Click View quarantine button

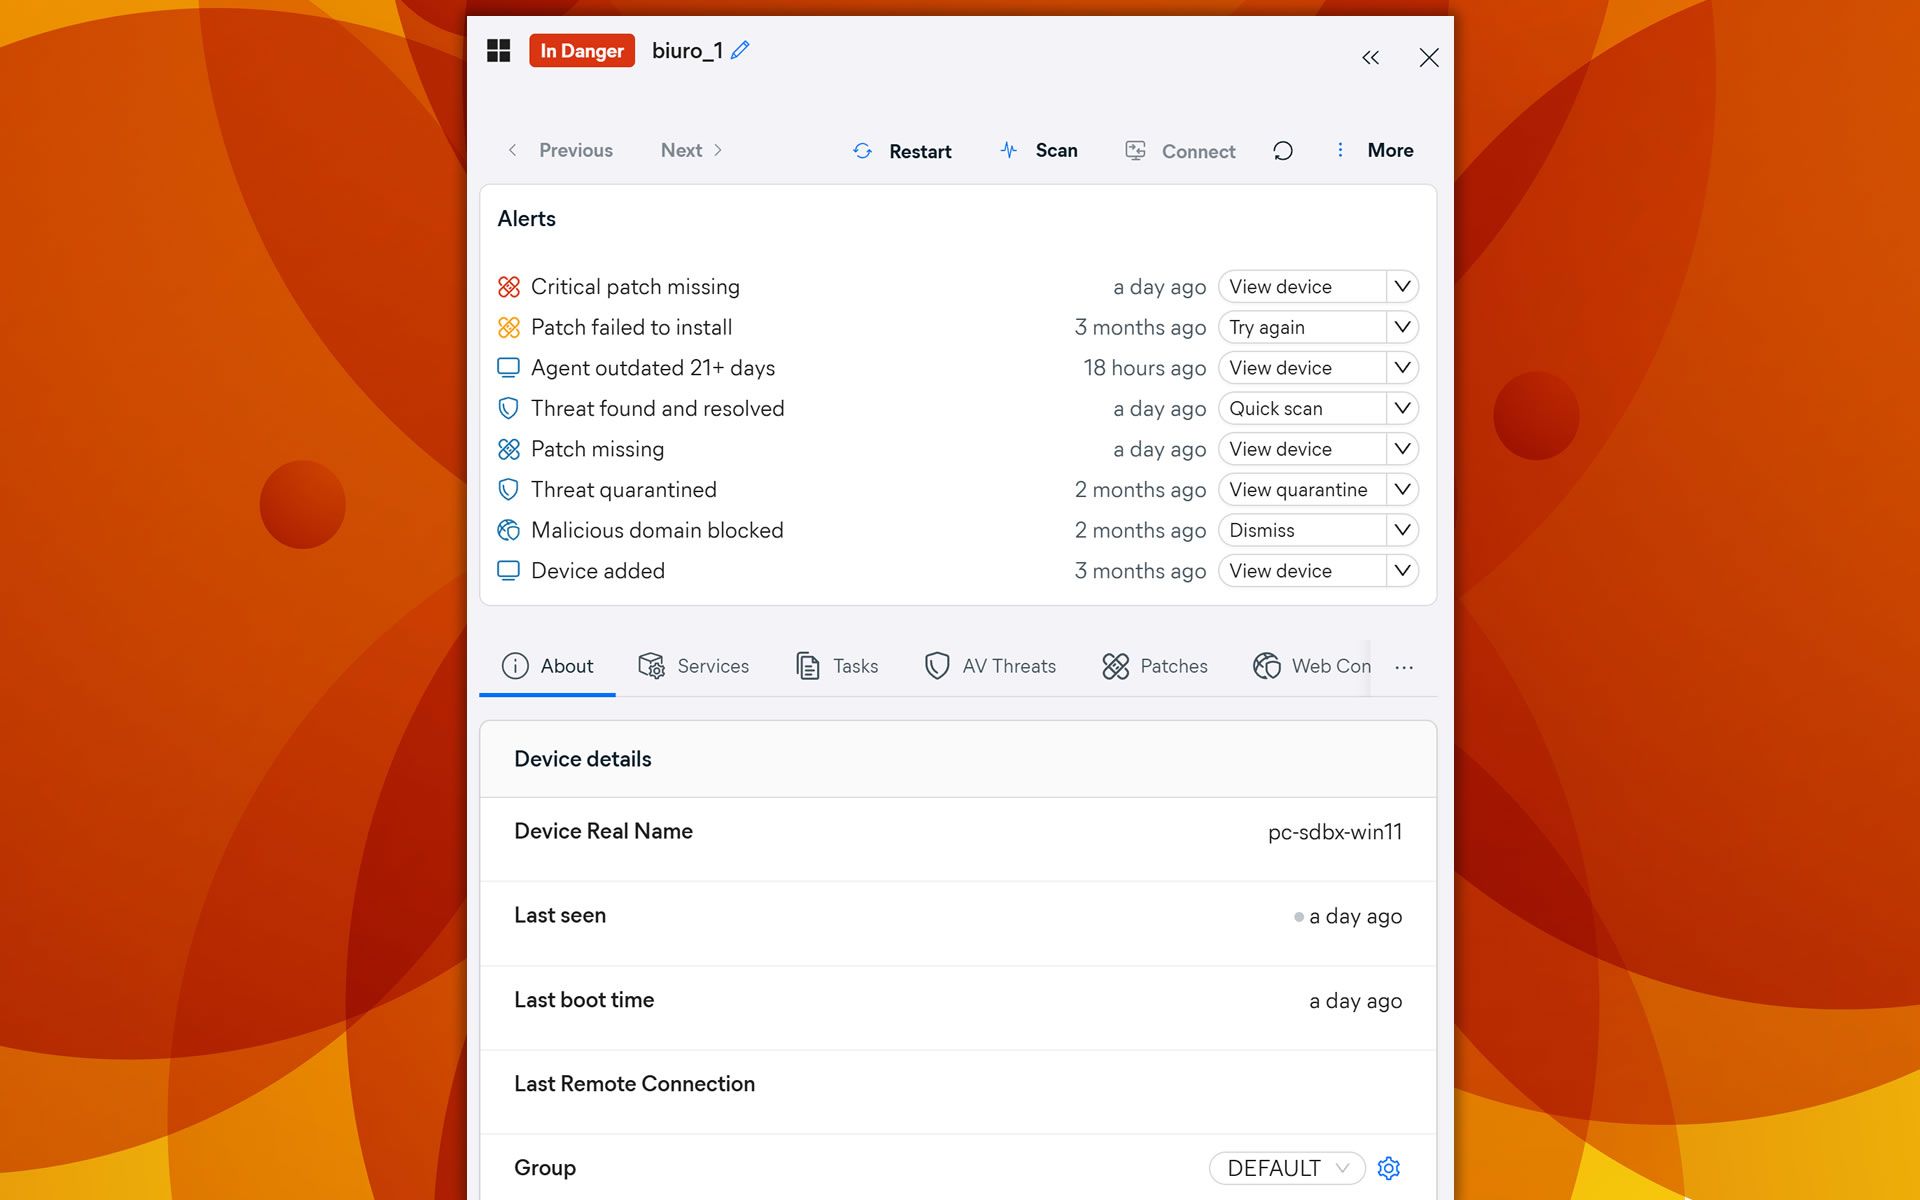tap(1298, 490)
